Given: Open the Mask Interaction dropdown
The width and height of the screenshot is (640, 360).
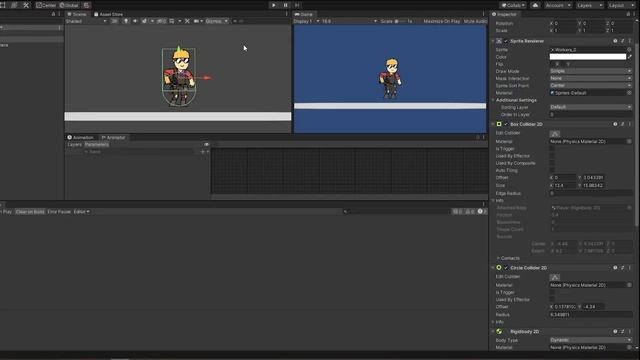Looking at the screenshot, I should 591,78.
